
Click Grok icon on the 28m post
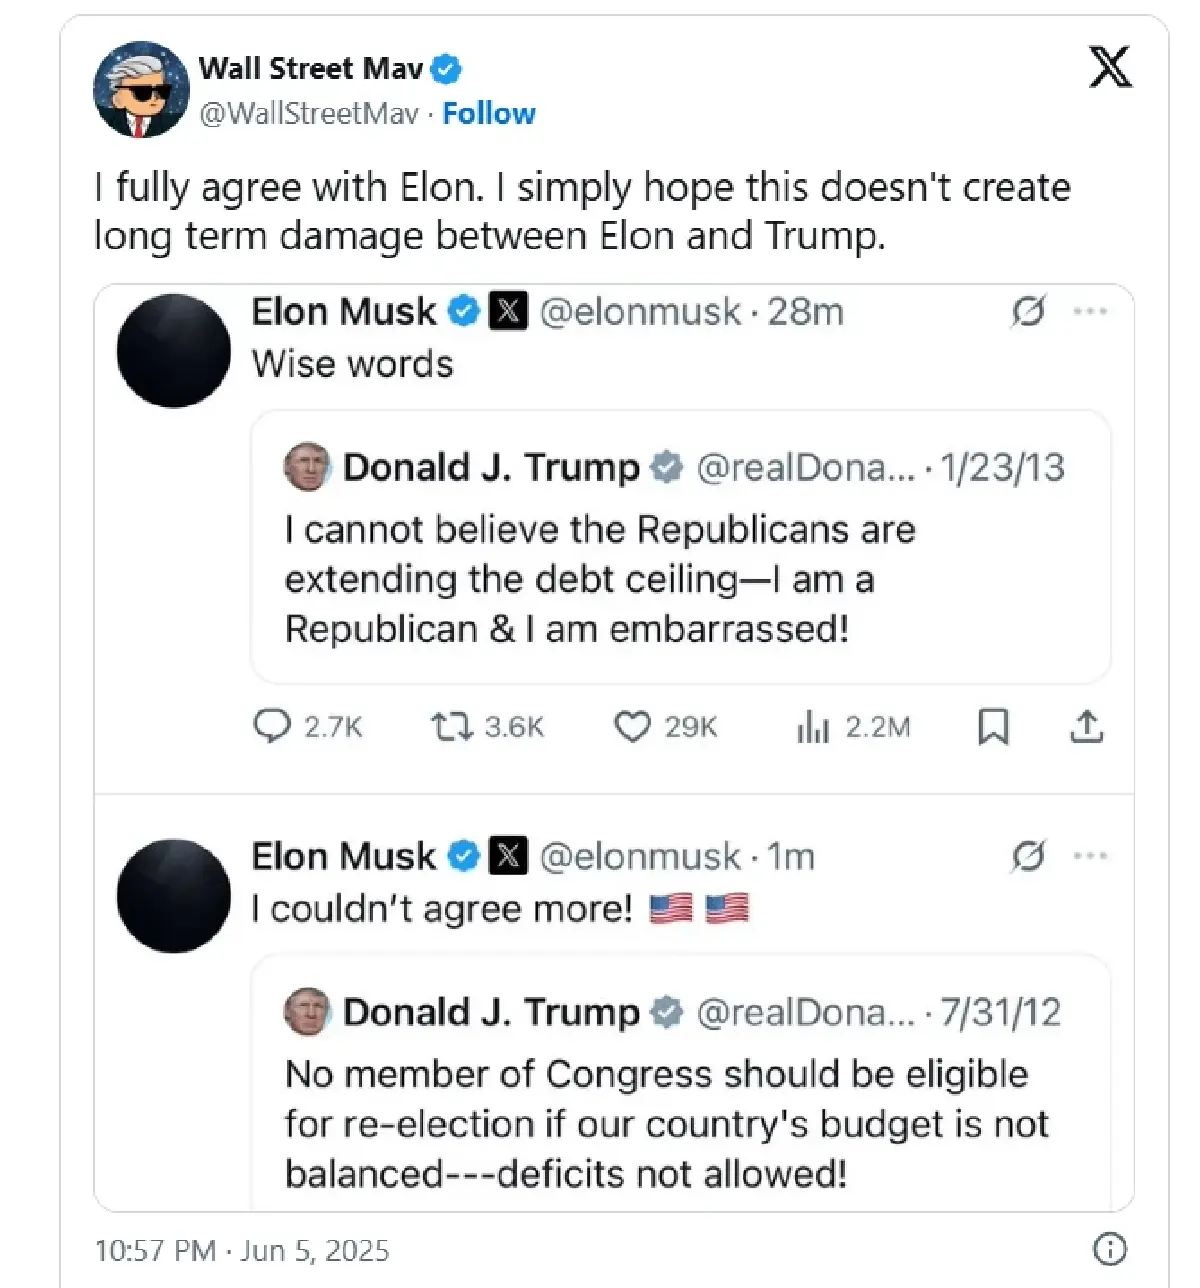click(x=1028, y=312)
